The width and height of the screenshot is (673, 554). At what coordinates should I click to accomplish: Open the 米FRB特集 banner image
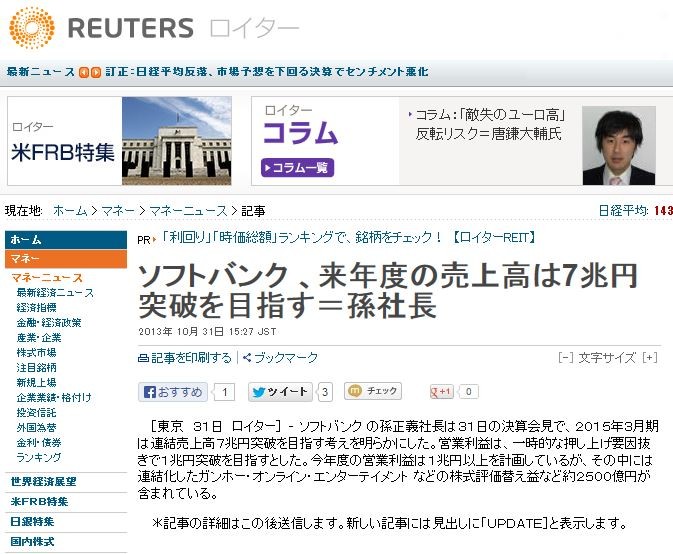coord(177,141)
